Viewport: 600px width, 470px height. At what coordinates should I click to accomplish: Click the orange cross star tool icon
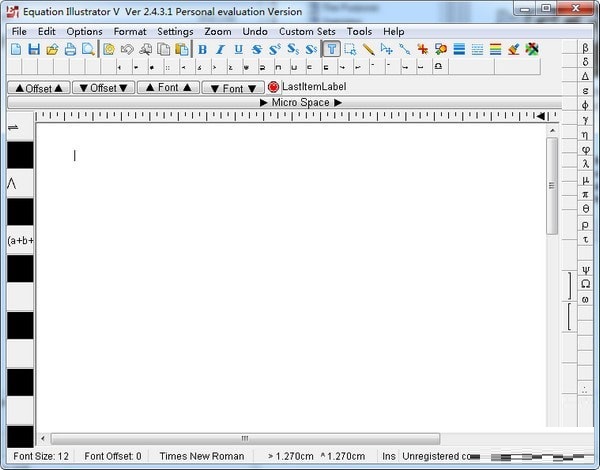pyautogui.click(x=422, y=49)
